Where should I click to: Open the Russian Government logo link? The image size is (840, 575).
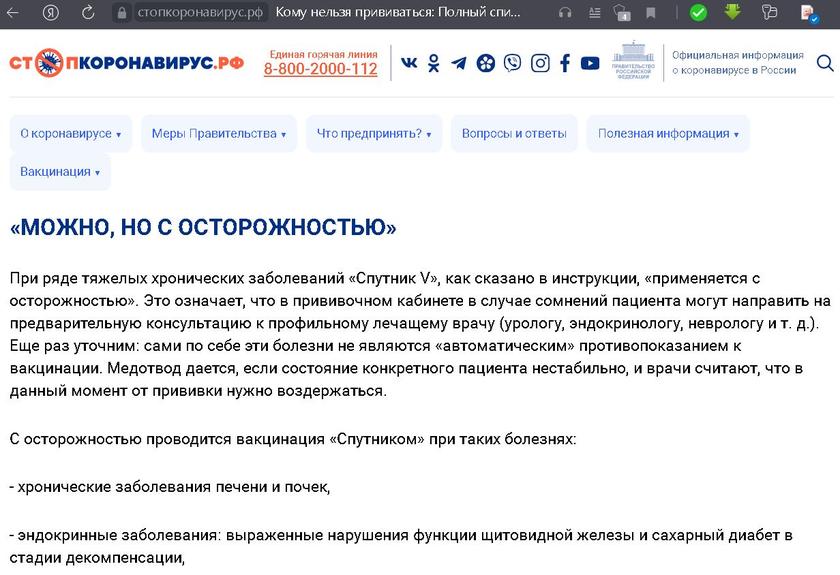[x=633, y=61]
